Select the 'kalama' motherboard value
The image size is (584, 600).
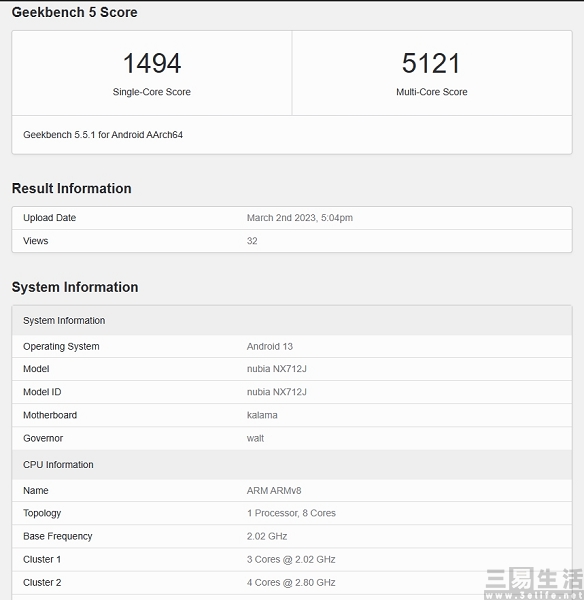[262, 415]
